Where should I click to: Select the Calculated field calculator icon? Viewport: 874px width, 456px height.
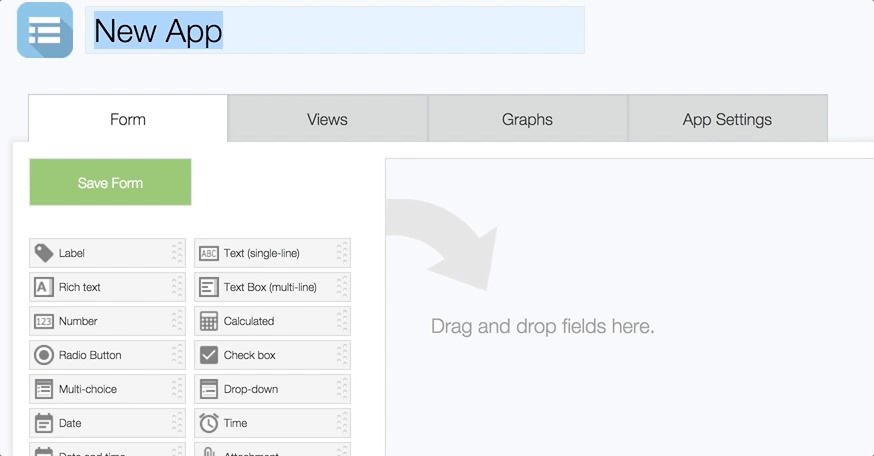point(209,321)
